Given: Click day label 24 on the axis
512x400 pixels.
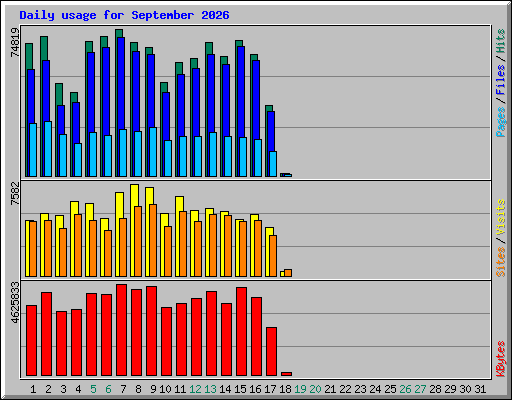Looking at the screenshot, I should click(375, 389).
